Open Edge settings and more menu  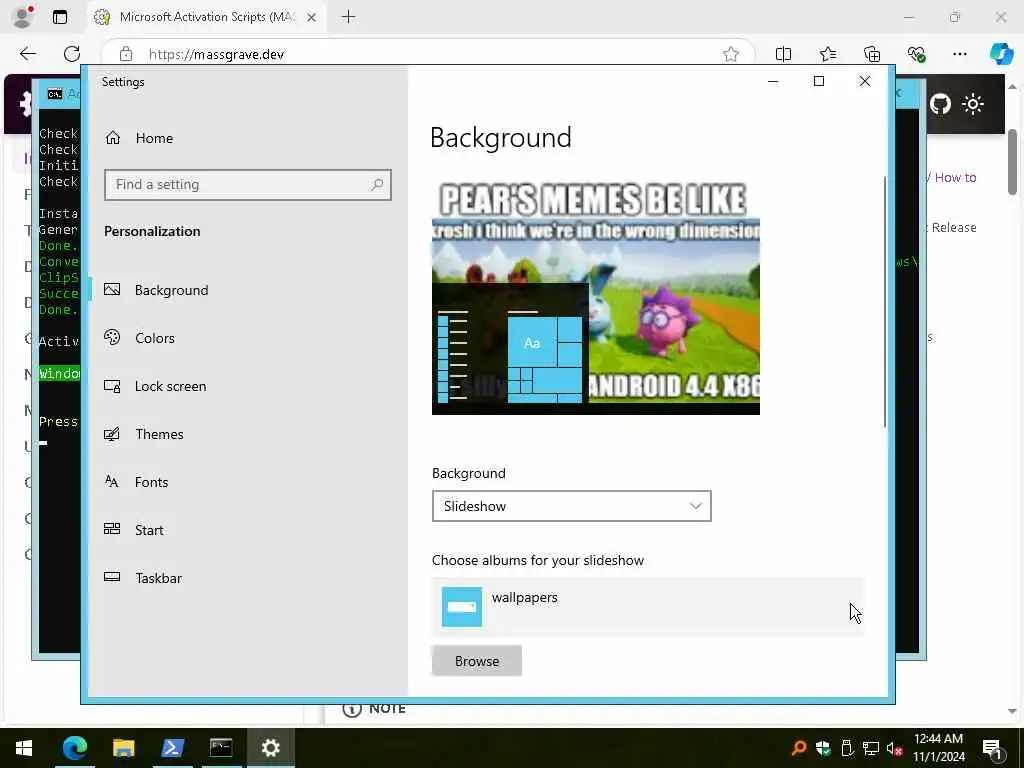[x=959, y=54]
